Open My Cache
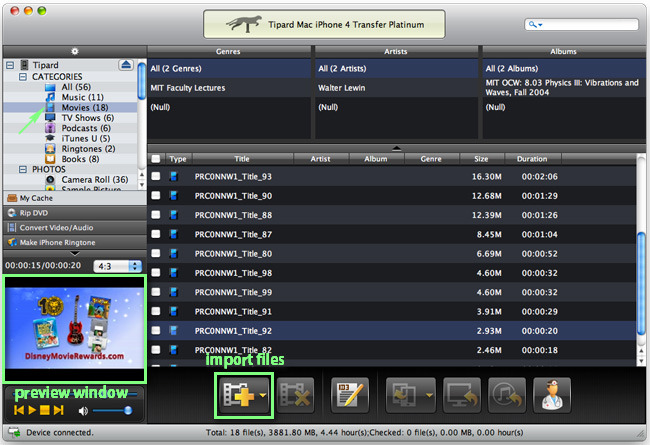Image resolution: width=650 pixels, height=445 pixels. pyautogui.click(x=75, y=198)
